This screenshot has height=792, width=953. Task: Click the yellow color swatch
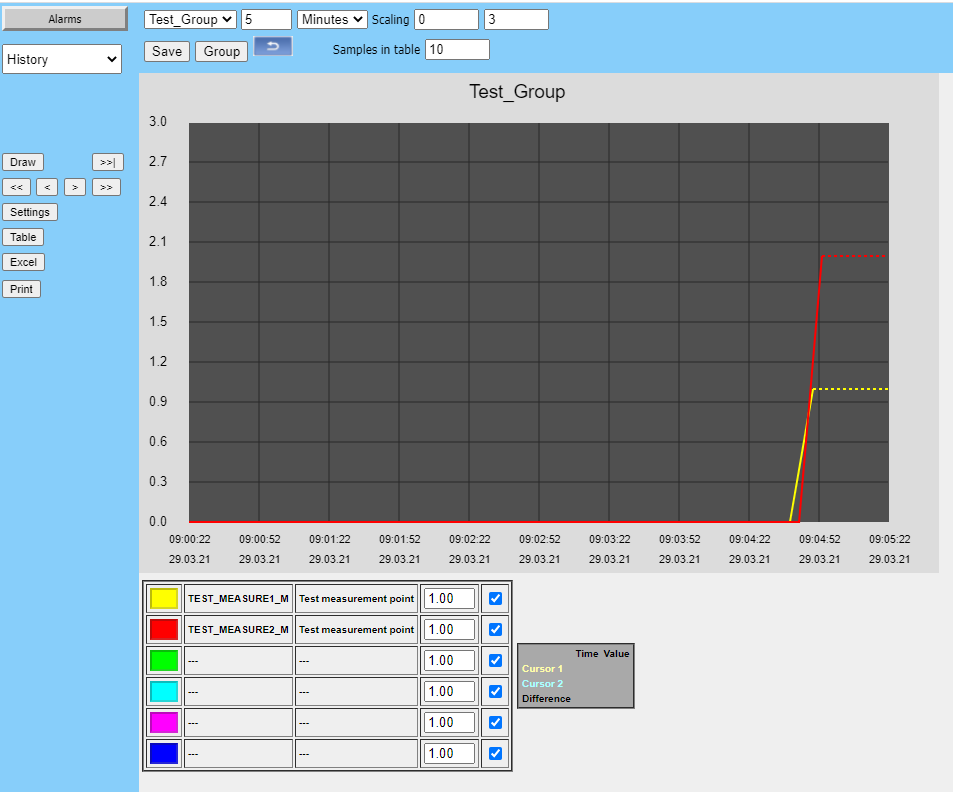pyautogui.click(x=164, y=599)
